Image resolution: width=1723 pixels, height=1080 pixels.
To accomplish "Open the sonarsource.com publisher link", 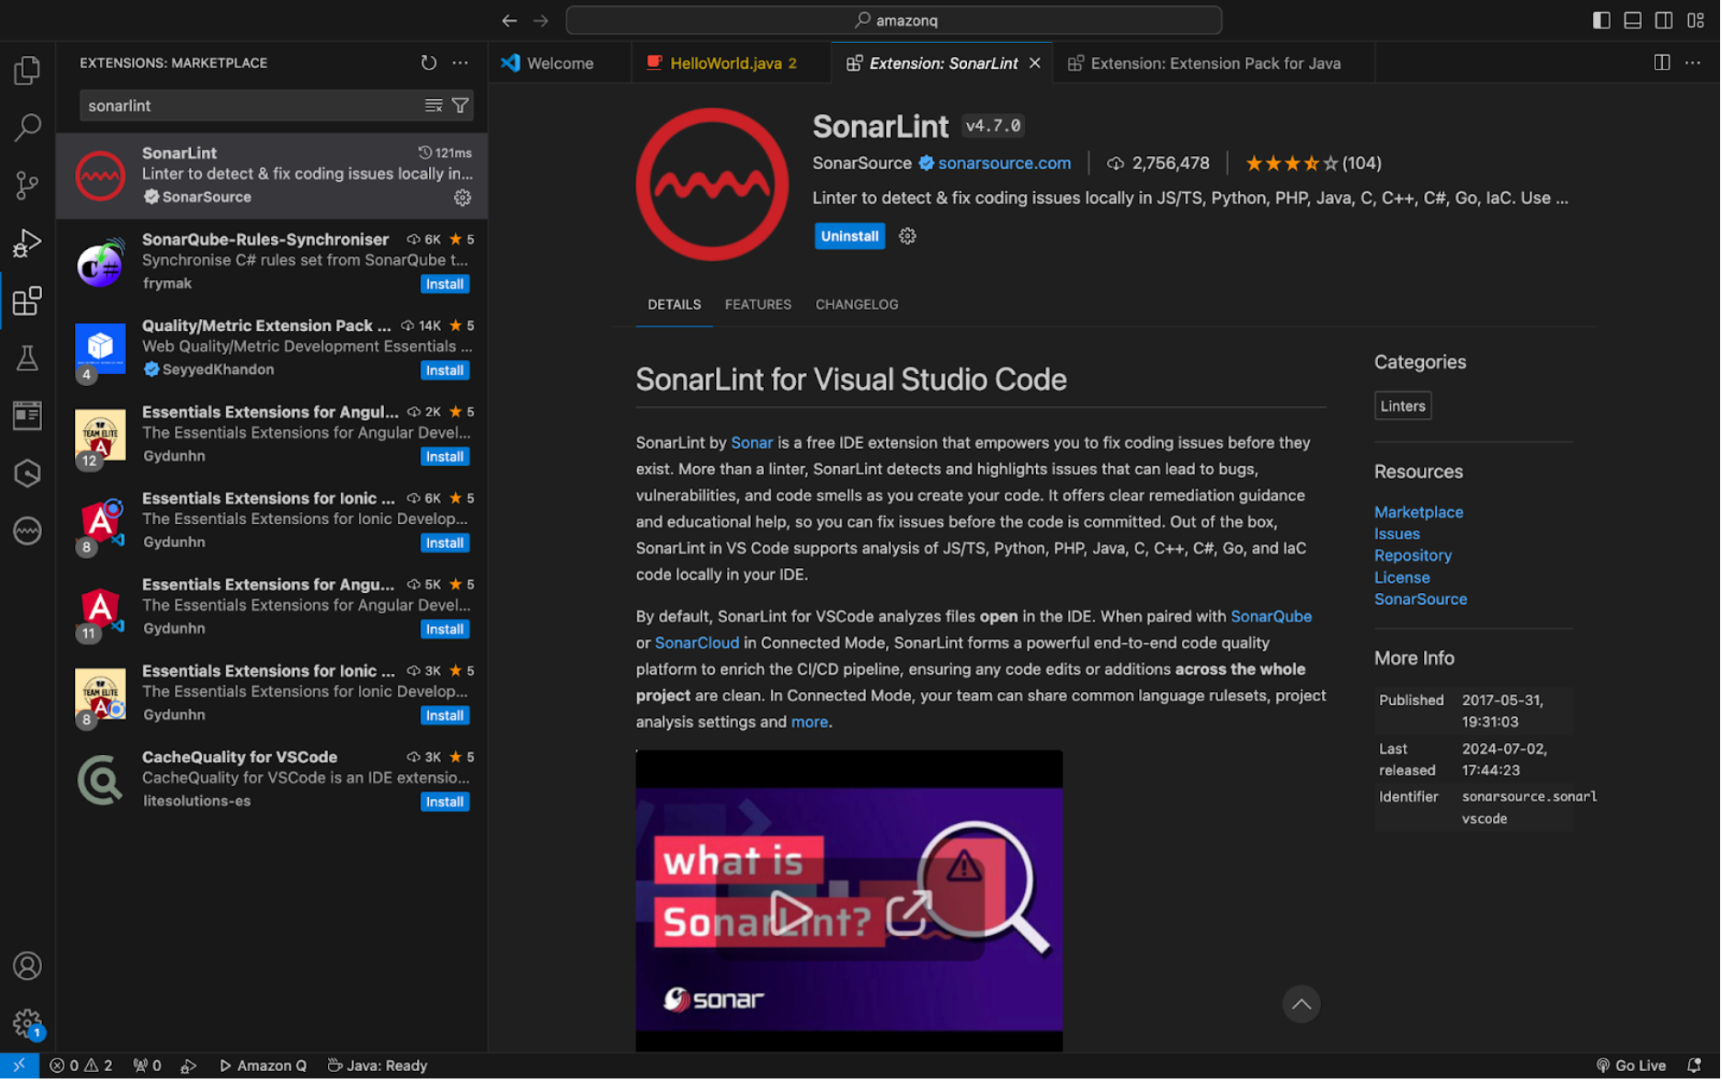I will (1004, 162).
